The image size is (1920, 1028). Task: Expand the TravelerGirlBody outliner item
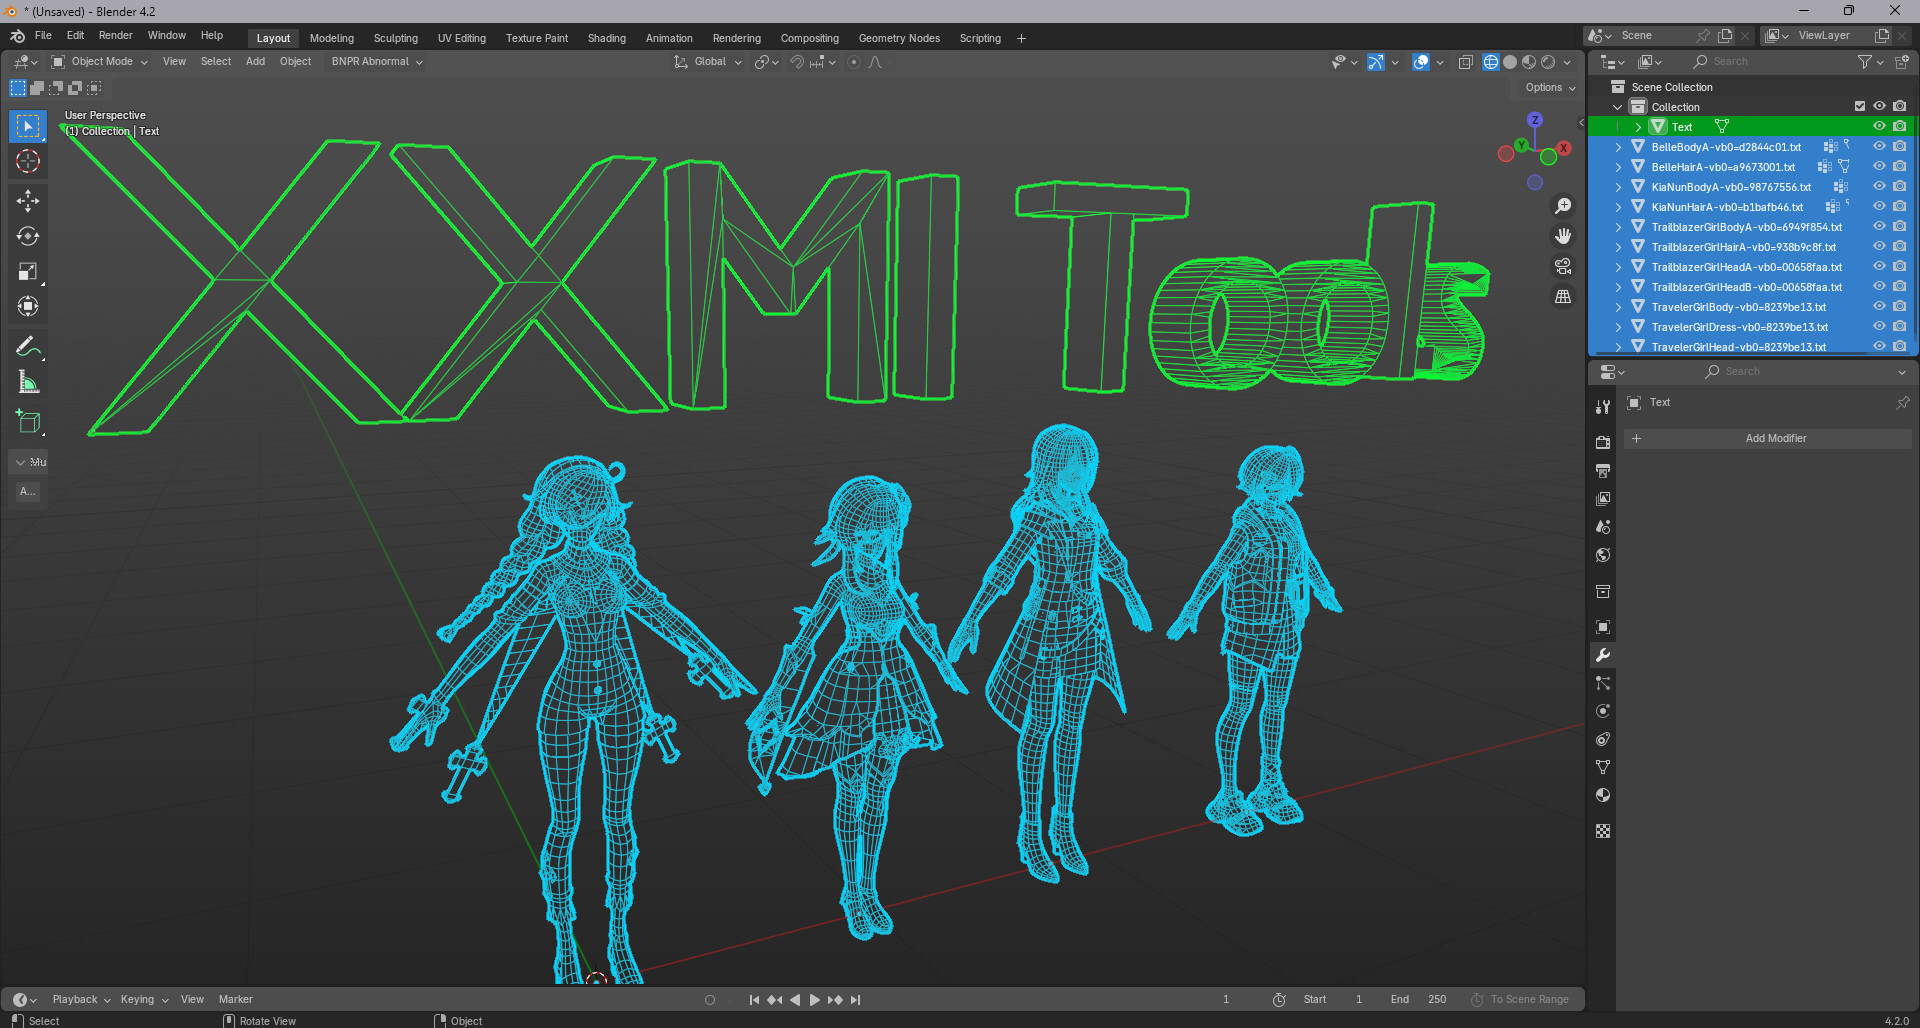[1619, 307]
